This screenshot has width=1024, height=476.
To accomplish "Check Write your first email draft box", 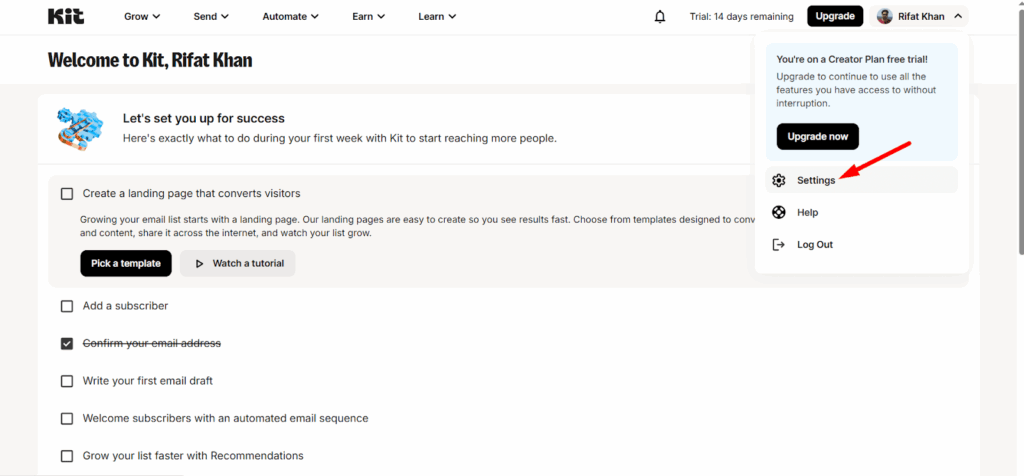I will (67, 381).
